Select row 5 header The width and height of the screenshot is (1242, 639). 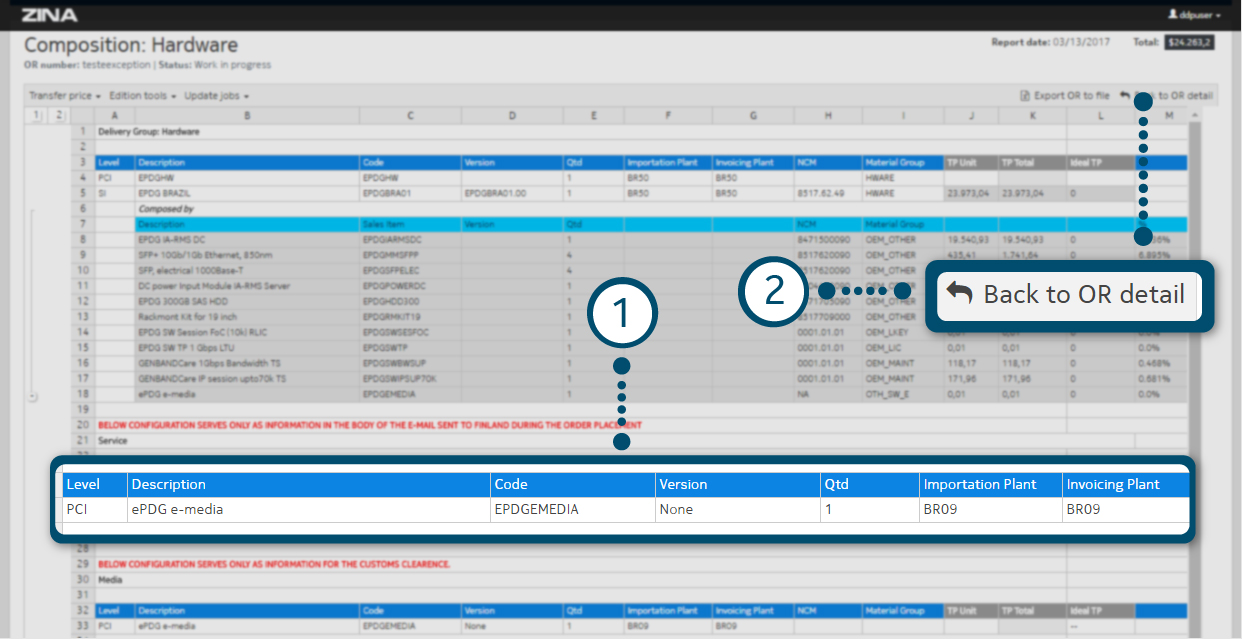click(x=81, y=193)
